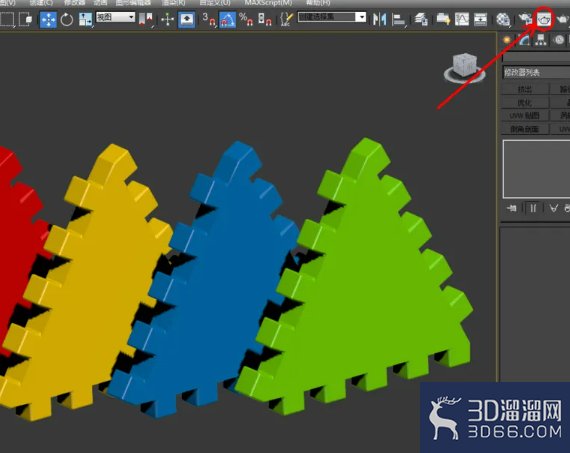Open the Material Editor
This screenshot has width=570, height=453.
503,20
